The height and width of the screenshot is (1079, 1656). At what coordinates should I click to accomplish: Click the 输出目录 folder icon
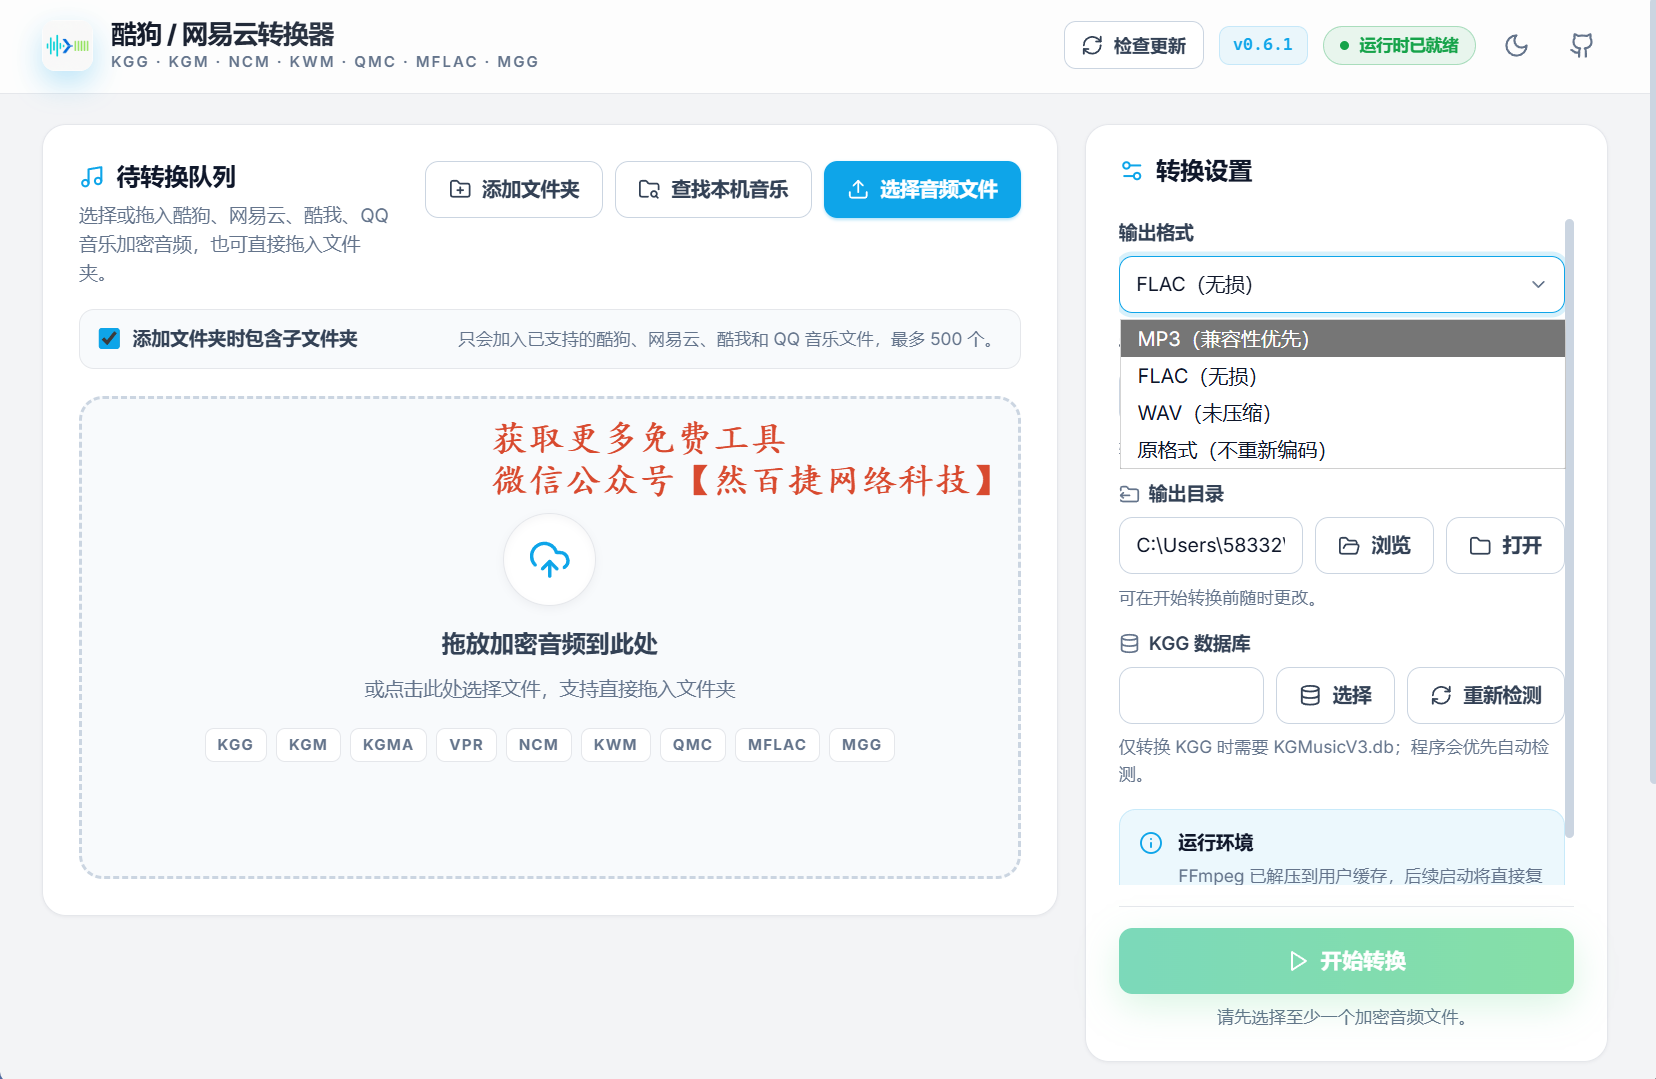(x=1129, y=494)
